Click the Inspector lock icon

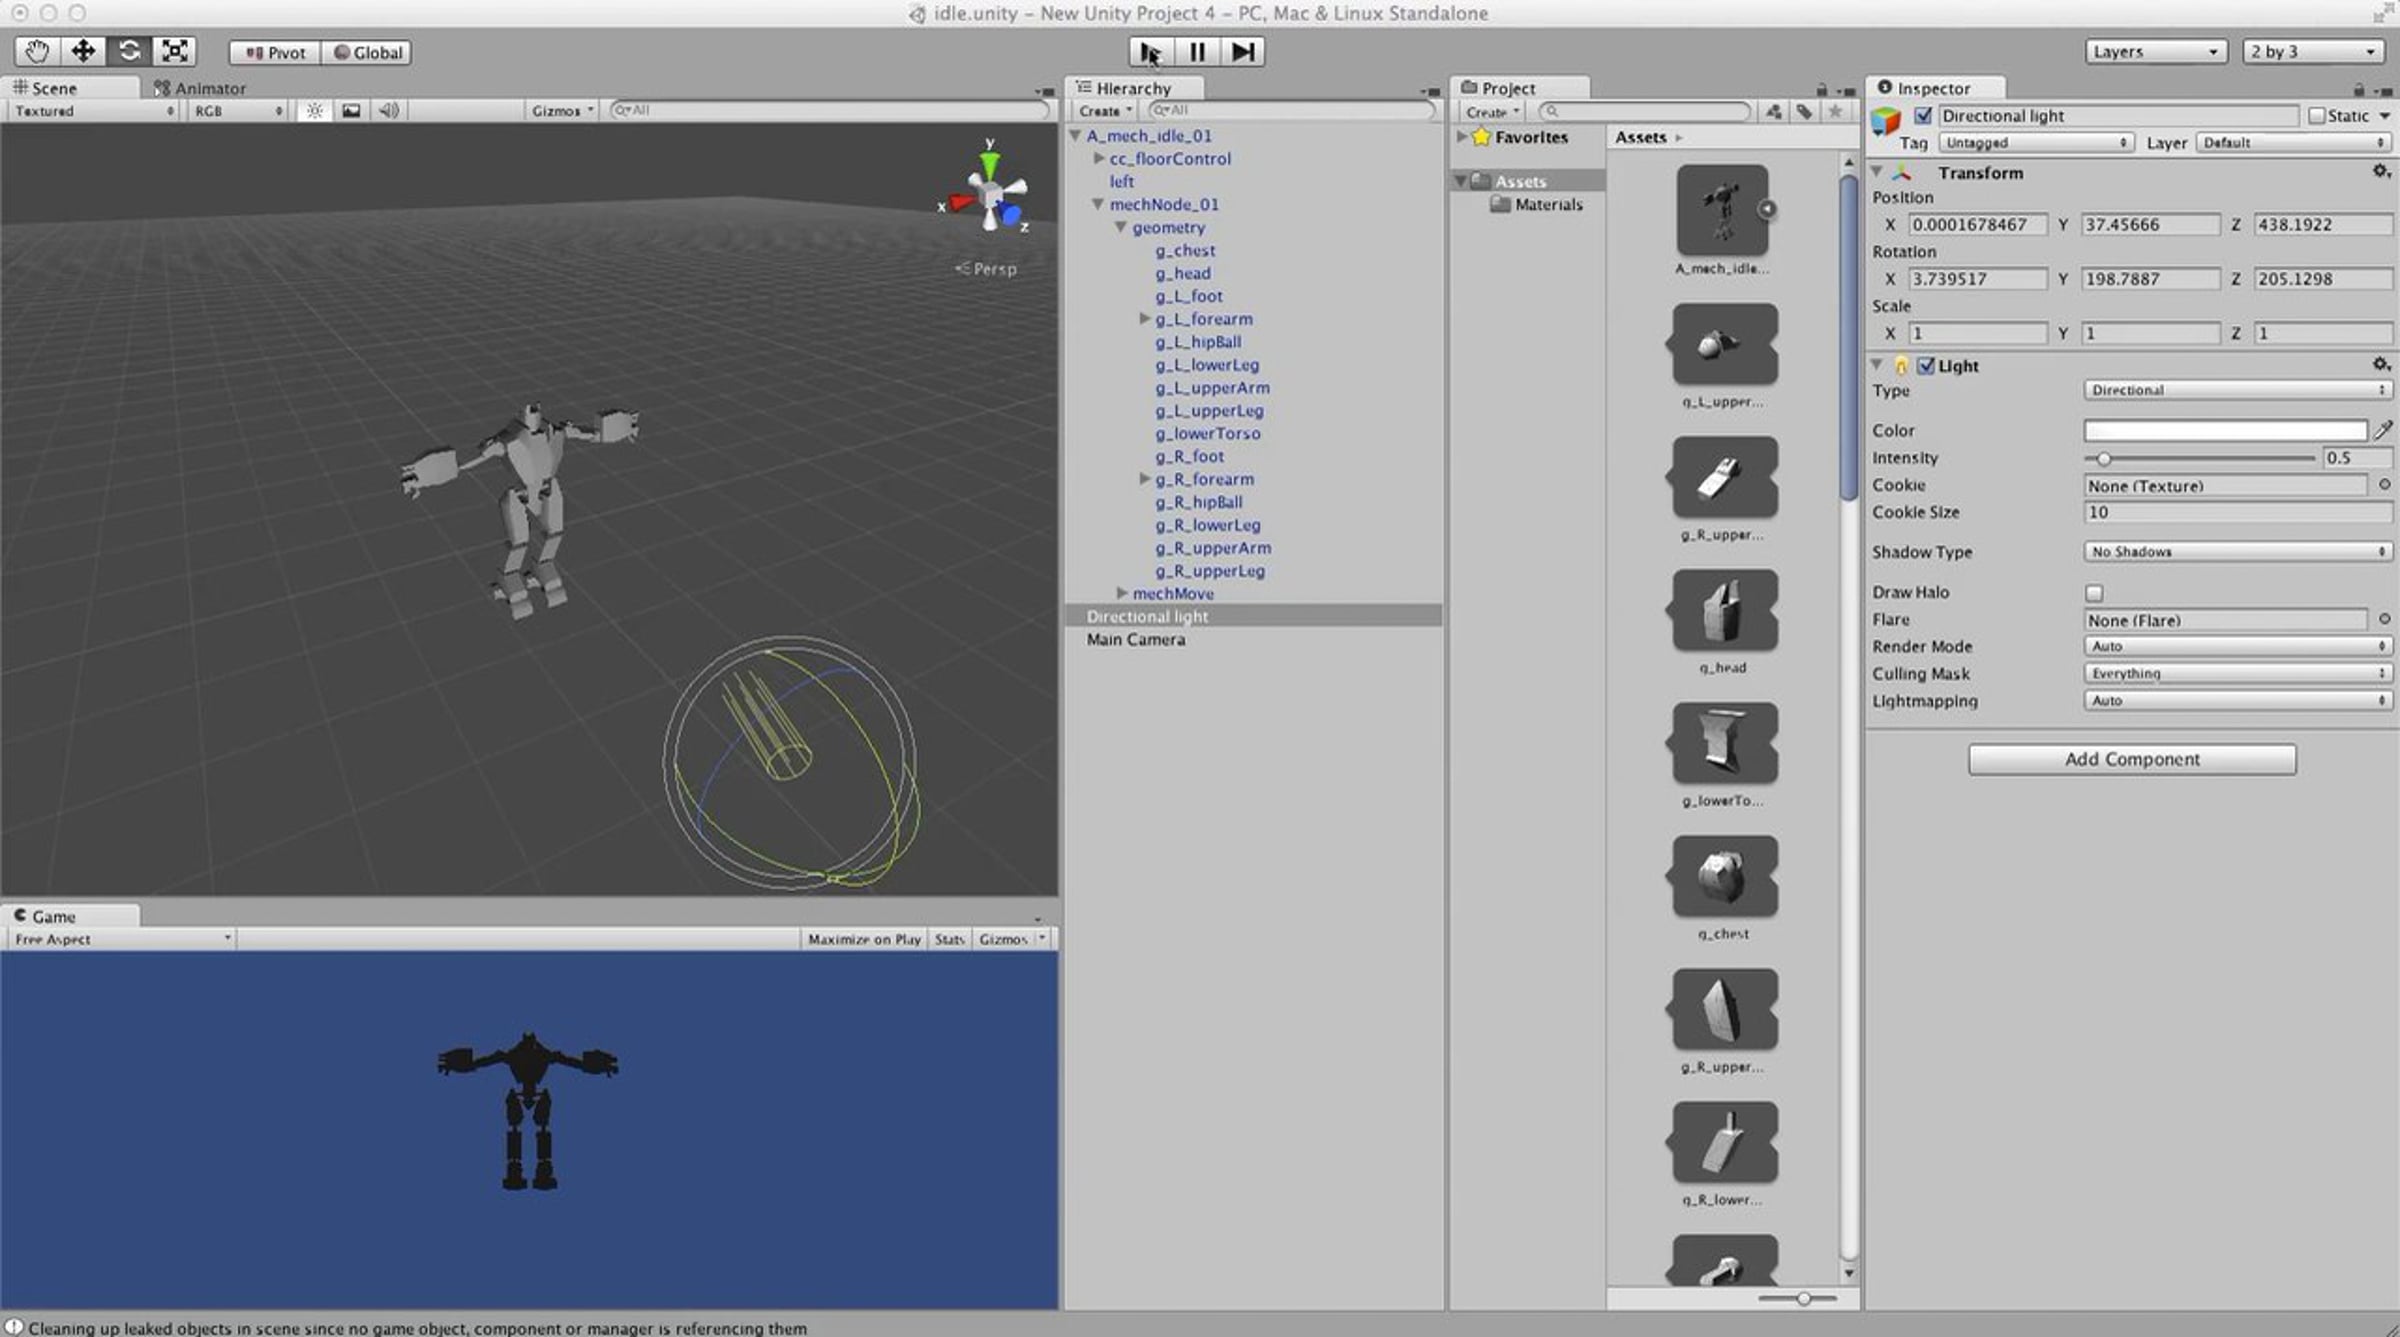pyautogui.click(x=2359, y=89)
